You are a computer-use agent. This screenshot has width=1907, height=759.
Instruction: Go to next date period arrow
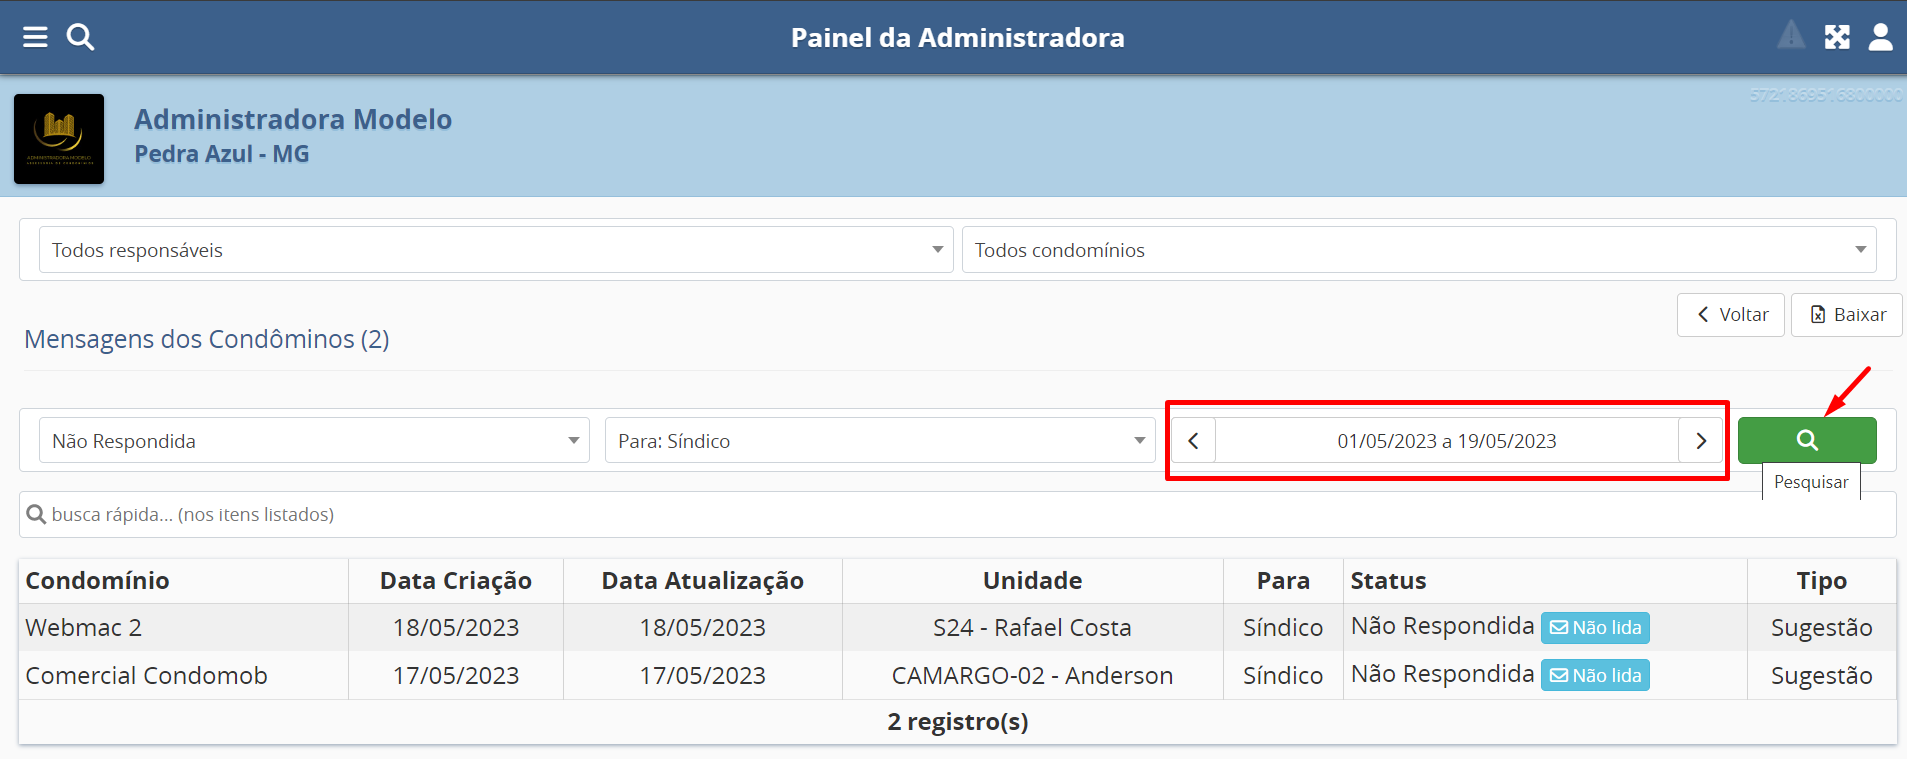[1700, 441]
